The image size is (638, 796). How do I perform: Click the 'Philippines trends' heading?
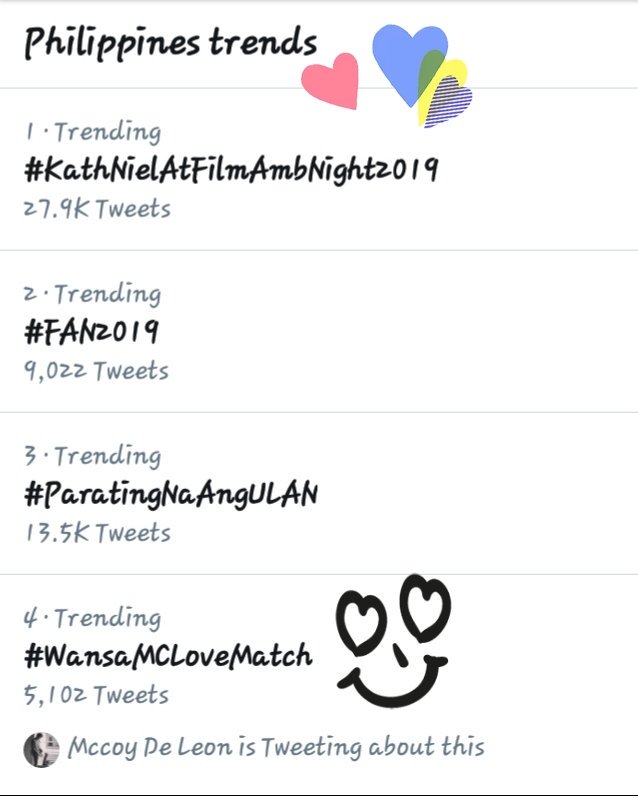(171, 43)
